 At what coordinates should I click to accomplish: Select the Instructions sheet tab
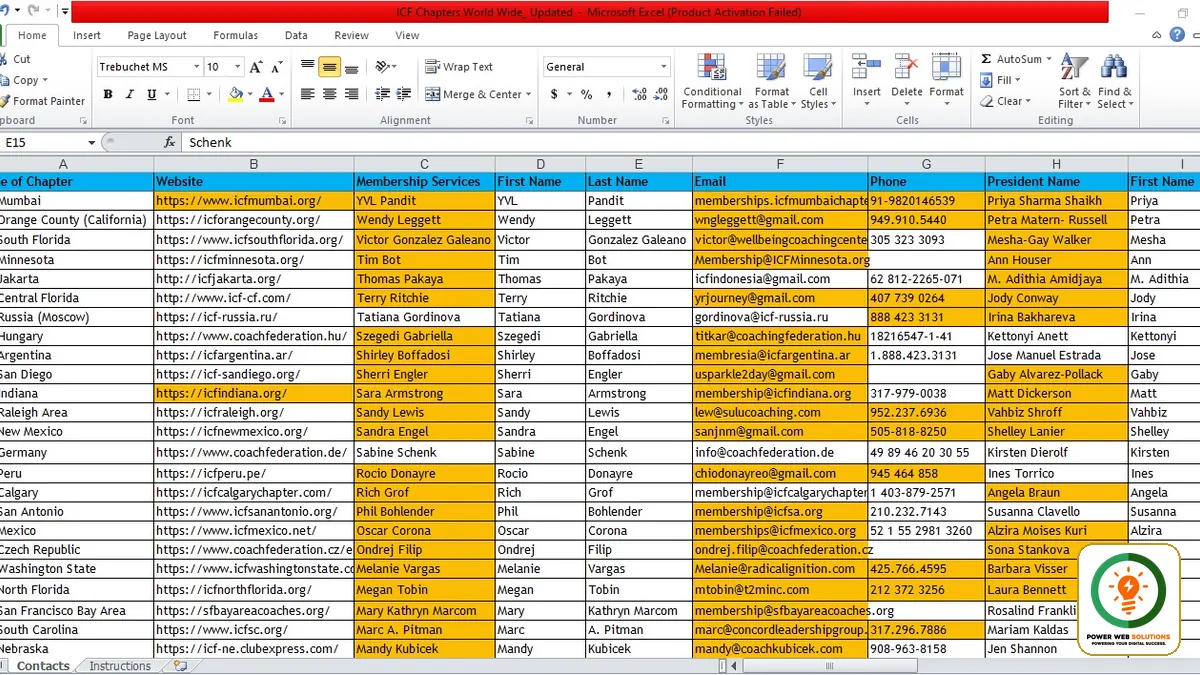[120, 666]
